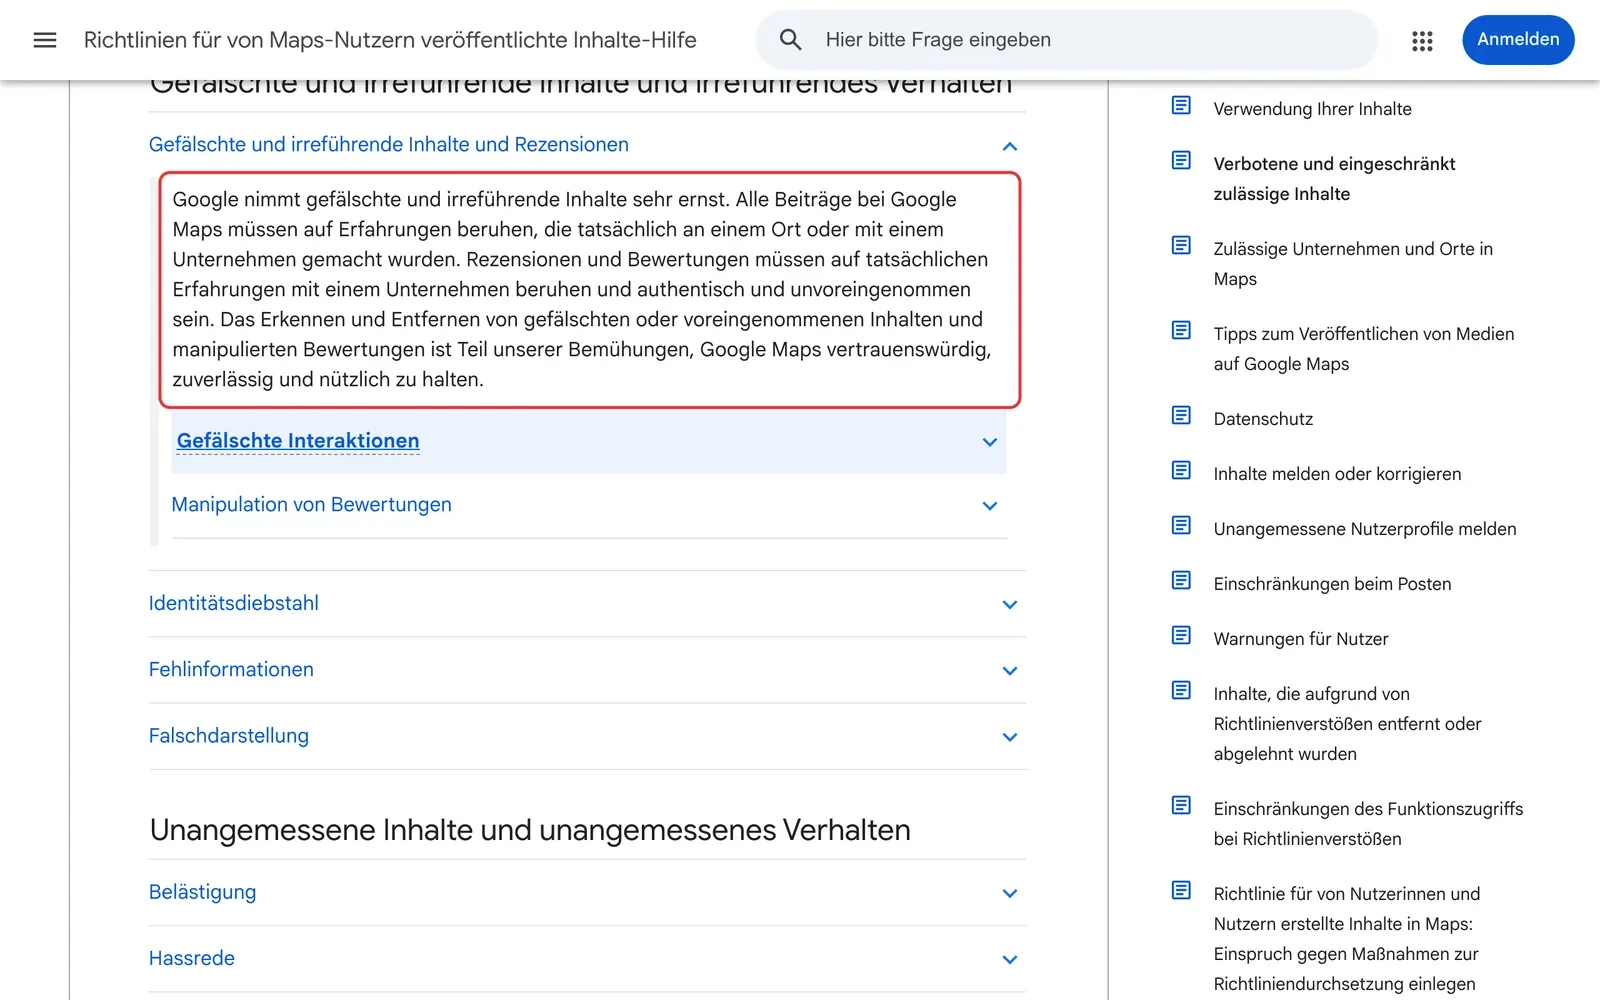Click the Anmelden sign-in button

click(x=1518, y=40)
